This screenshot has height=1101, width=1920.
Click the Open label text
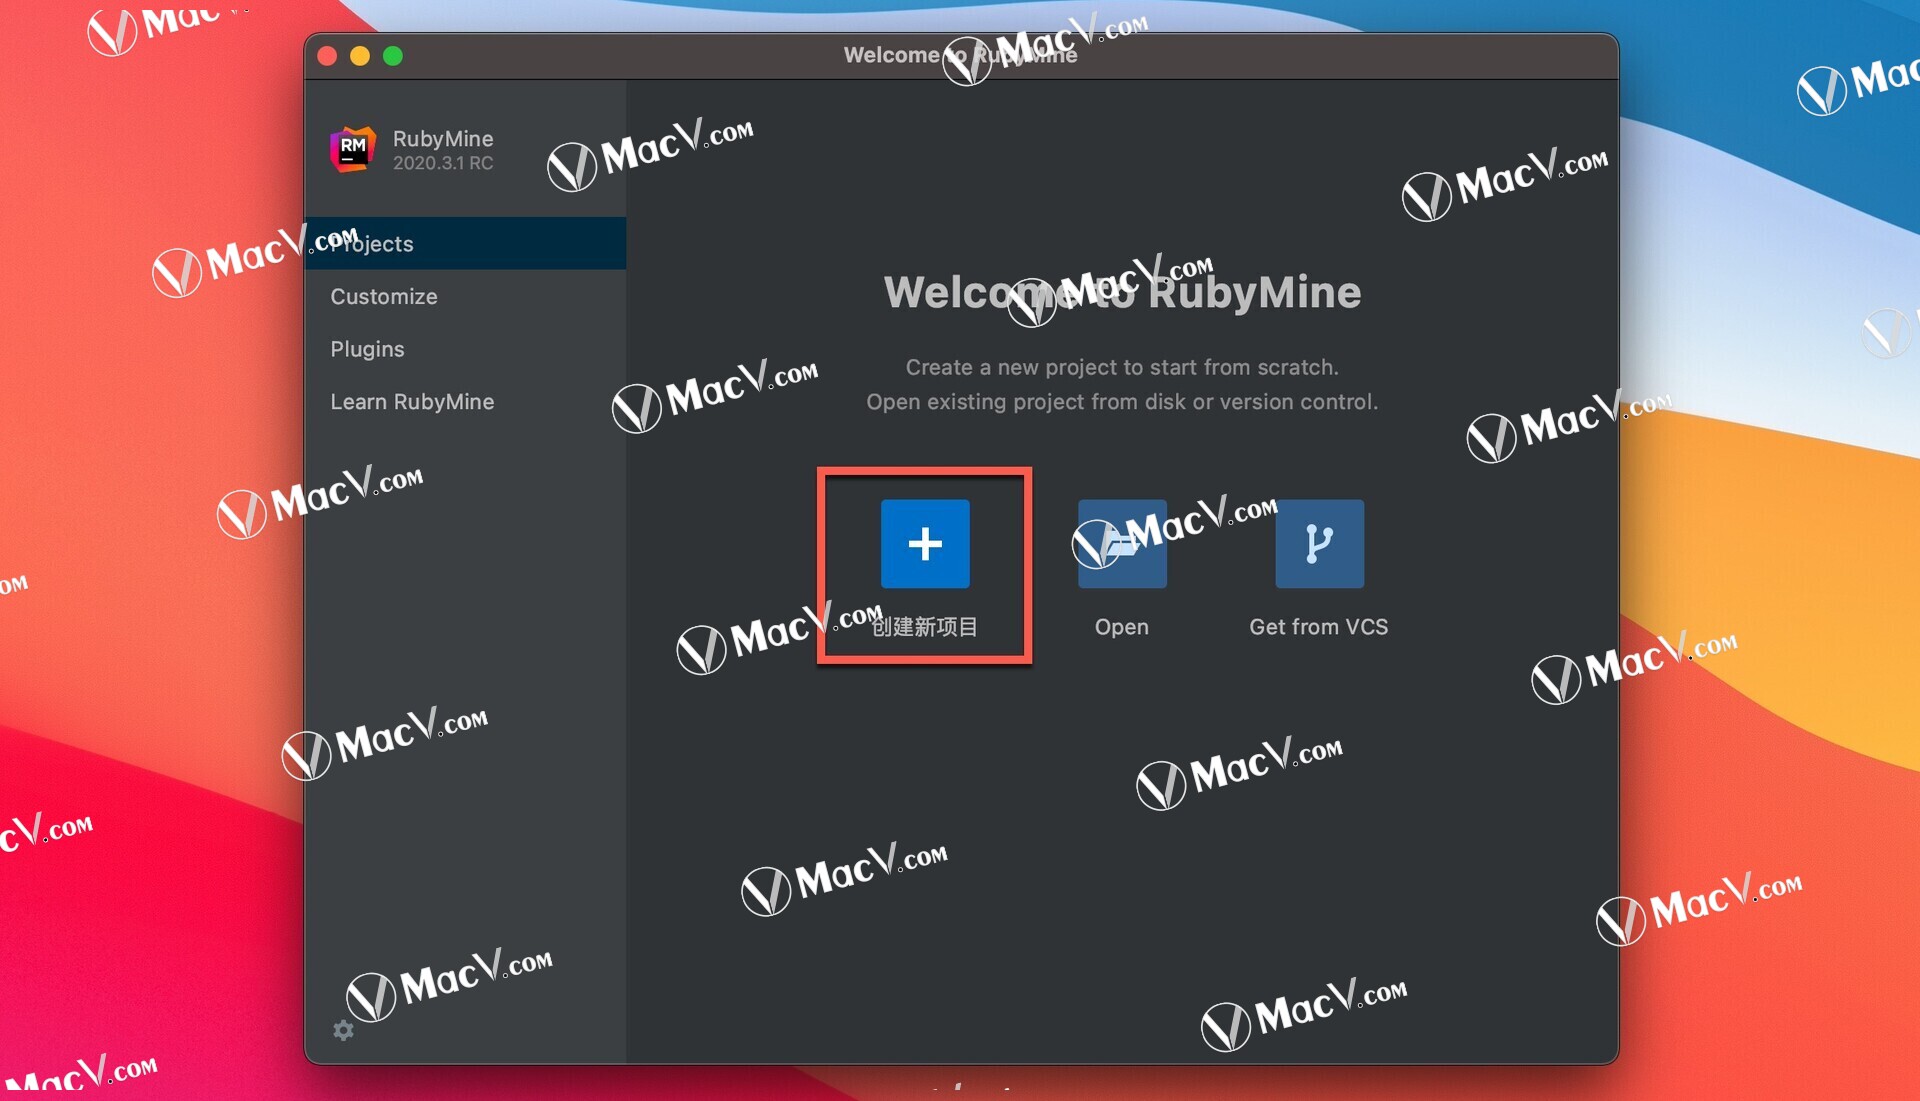[x=1122, y=627]
